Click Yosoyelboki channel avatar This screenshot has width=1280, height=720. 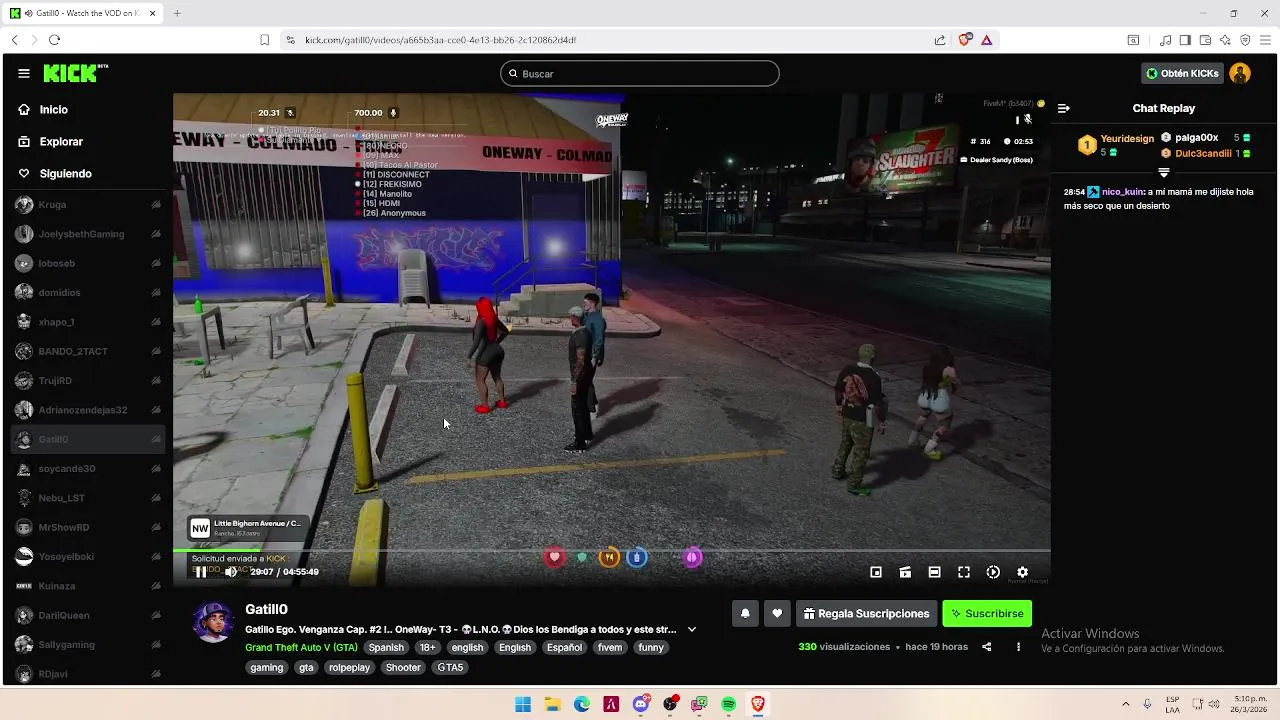coord(24,556)
